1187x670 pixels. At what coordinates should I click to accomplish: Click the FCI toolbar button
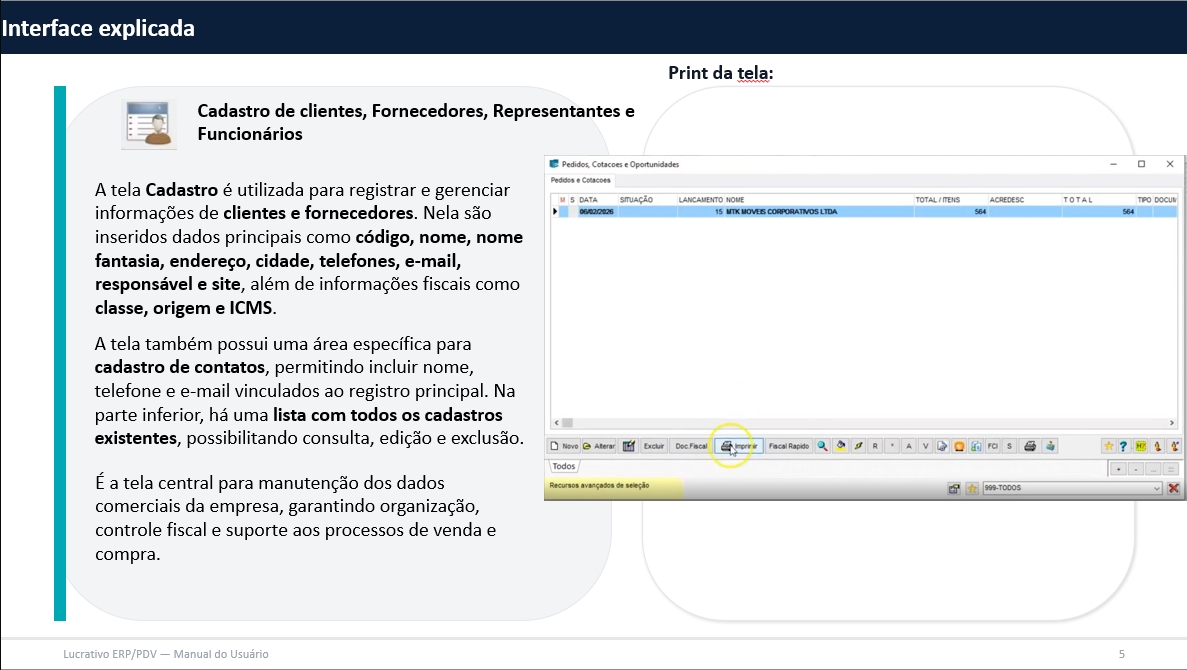click(x=993, y=446)
